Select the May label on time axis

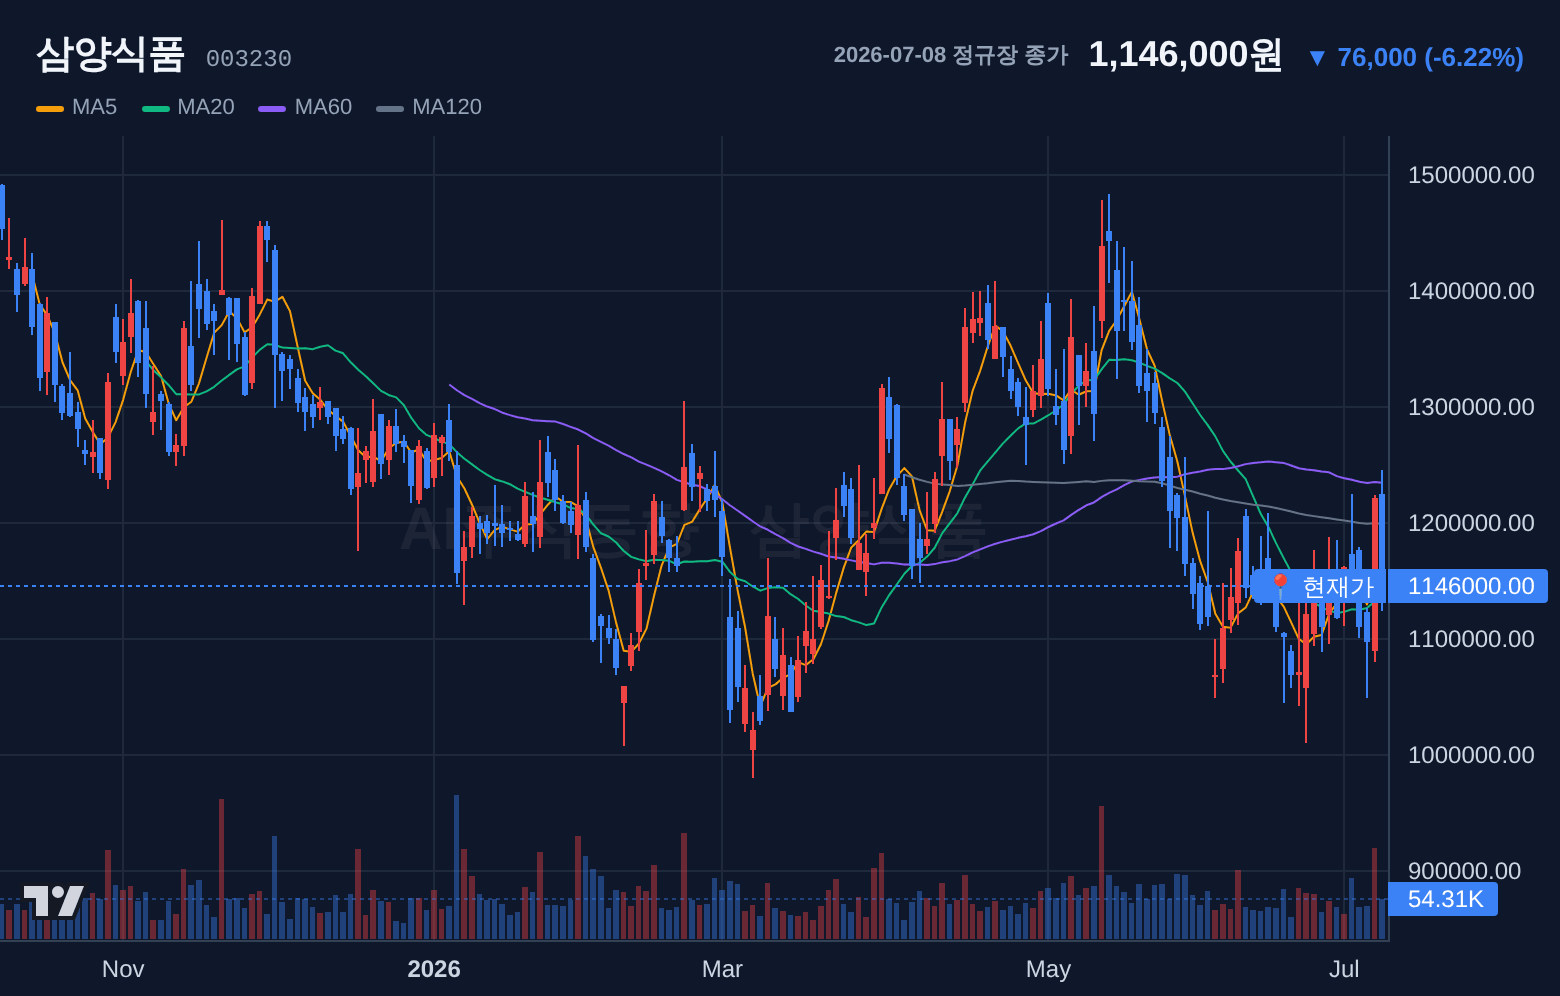pos(1048,969)
